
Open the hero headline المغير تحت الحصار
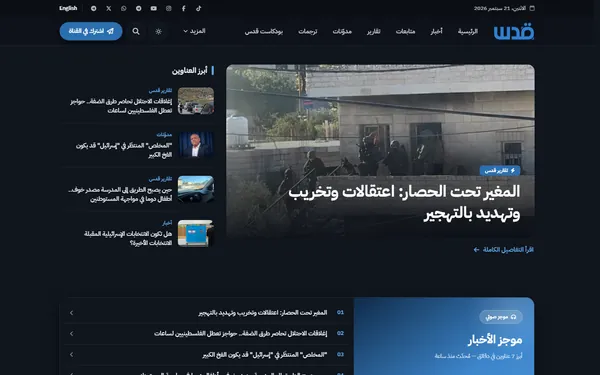point(404,202)
